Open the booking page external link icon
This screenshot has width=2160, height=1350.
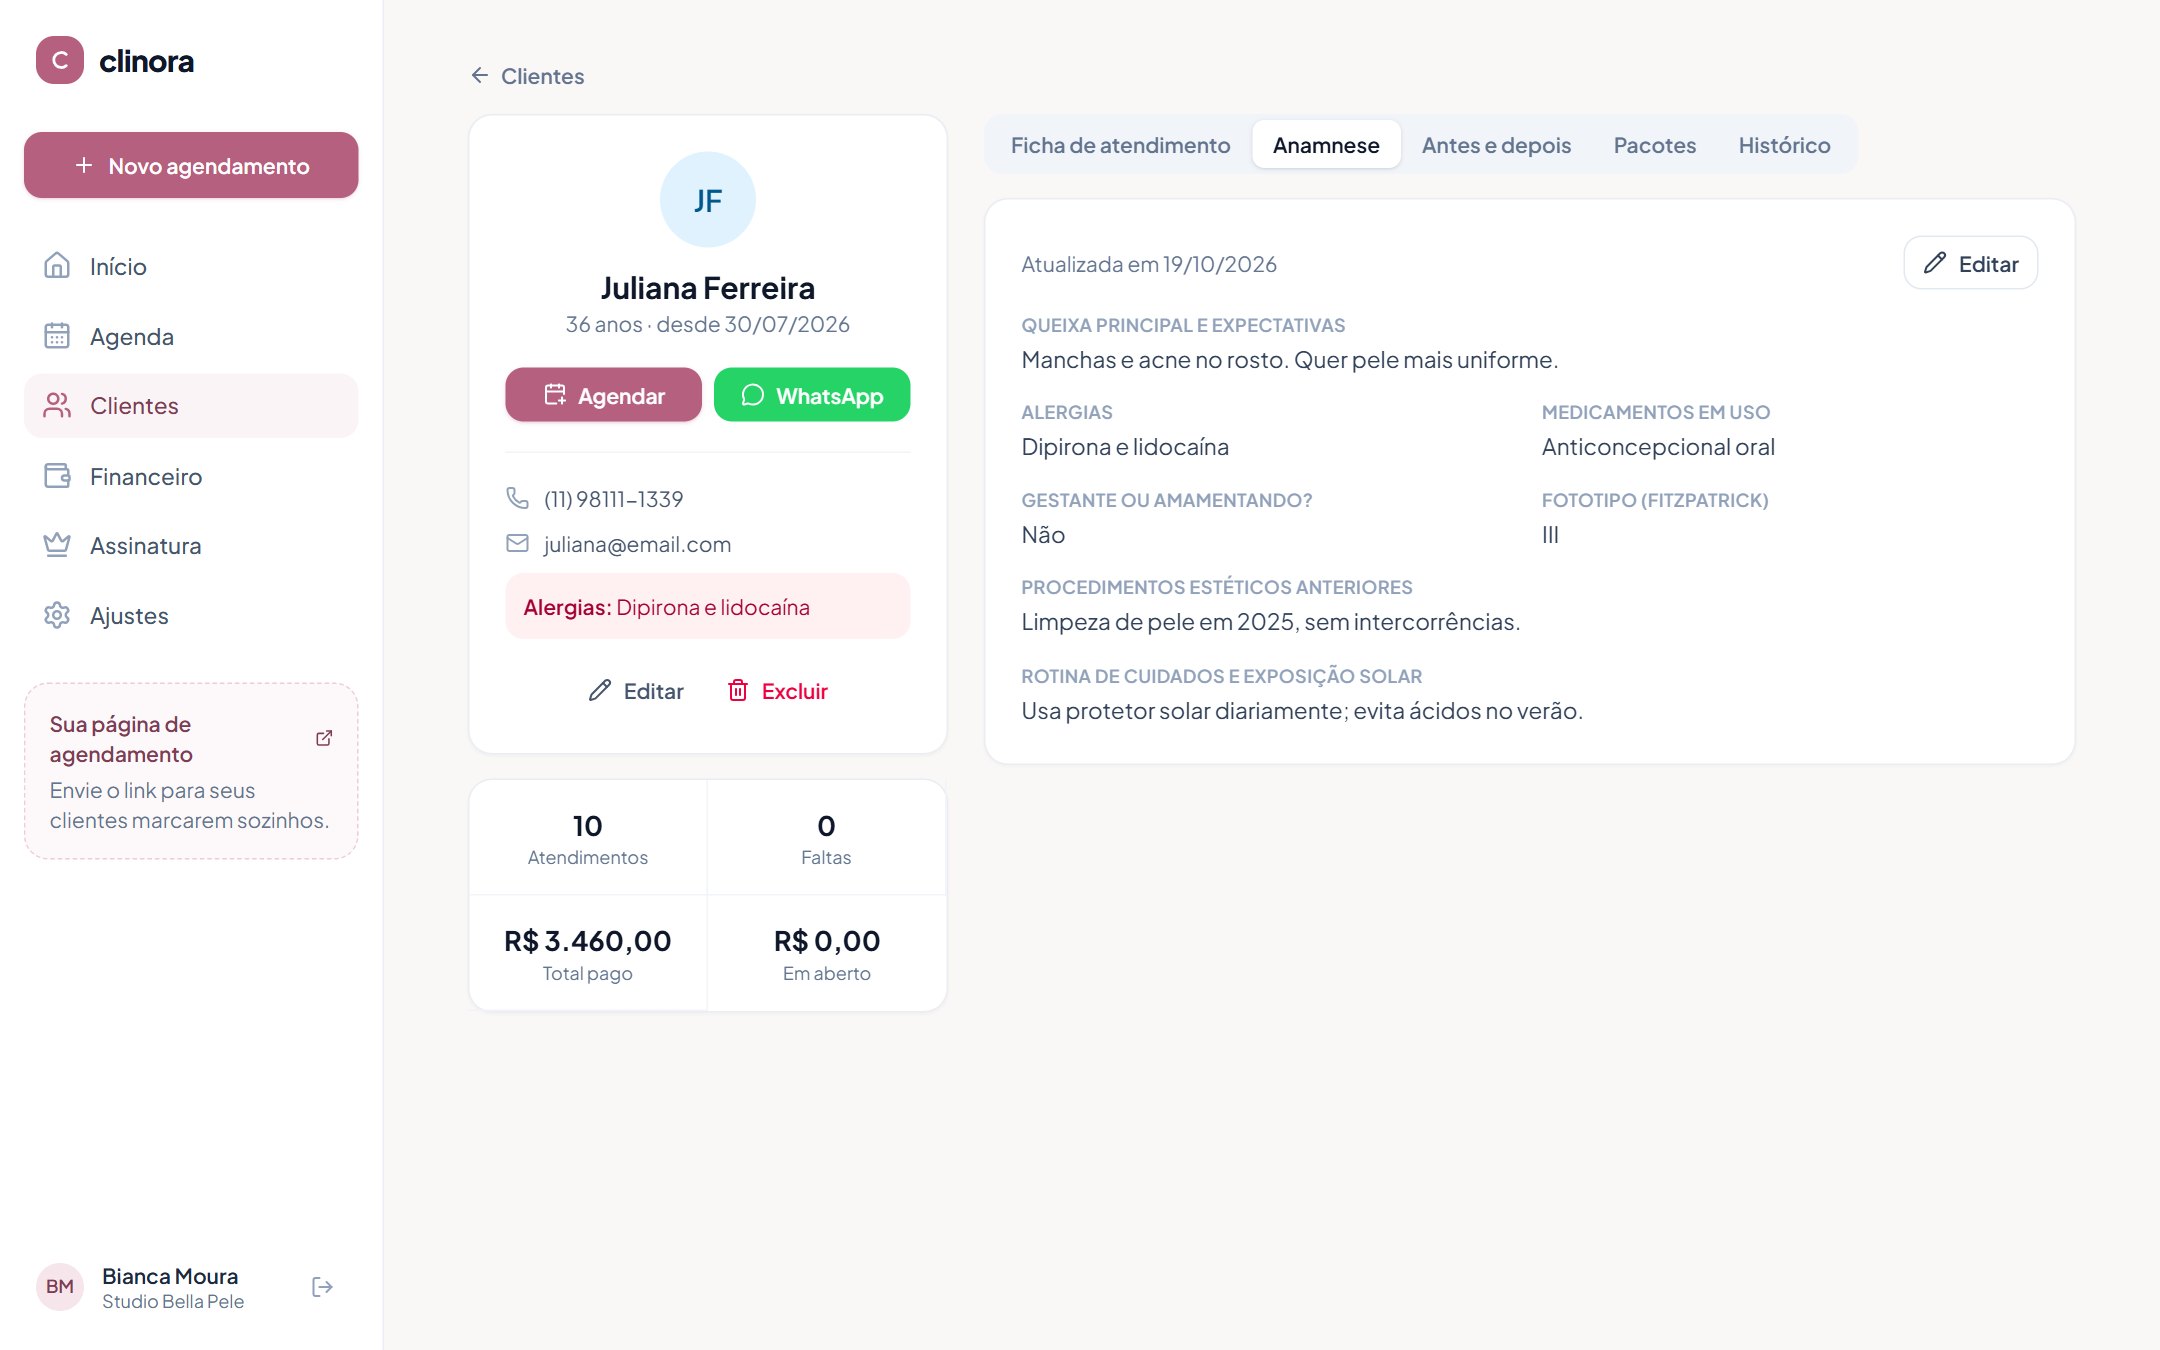click(324, 738)
